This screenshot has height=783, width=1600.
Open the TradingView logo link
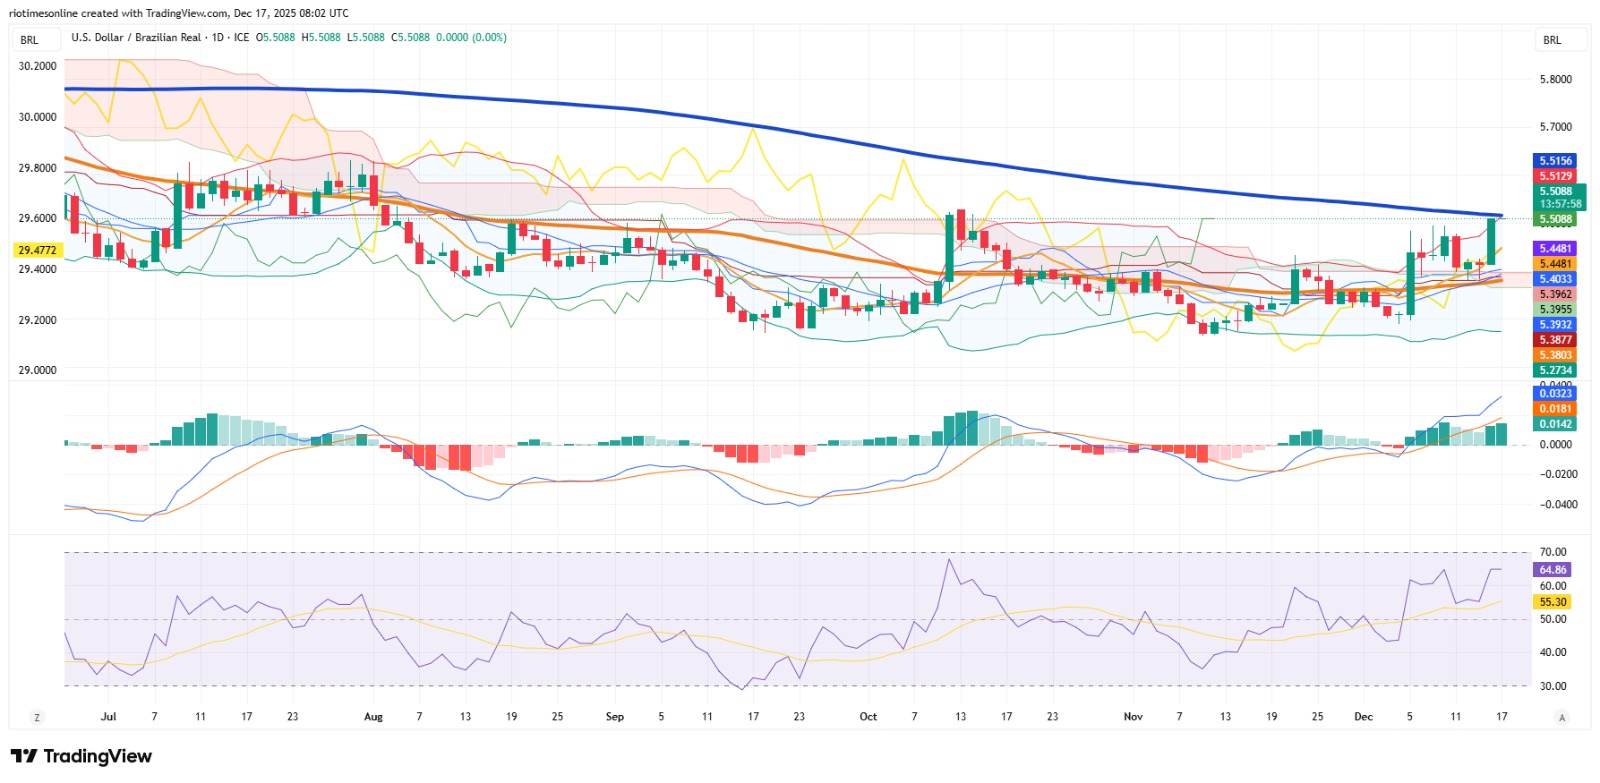tap(81, 756)
